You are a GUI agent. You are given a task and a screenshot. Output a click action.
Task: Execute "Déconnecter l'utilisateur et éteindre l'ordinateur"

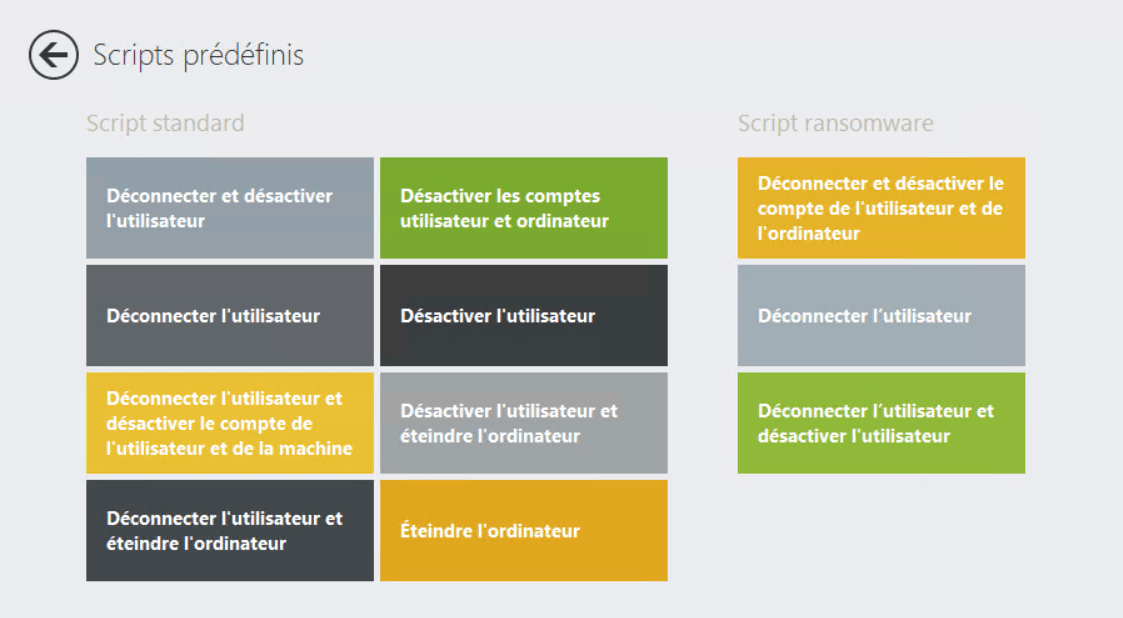click(x=229, y=531)
